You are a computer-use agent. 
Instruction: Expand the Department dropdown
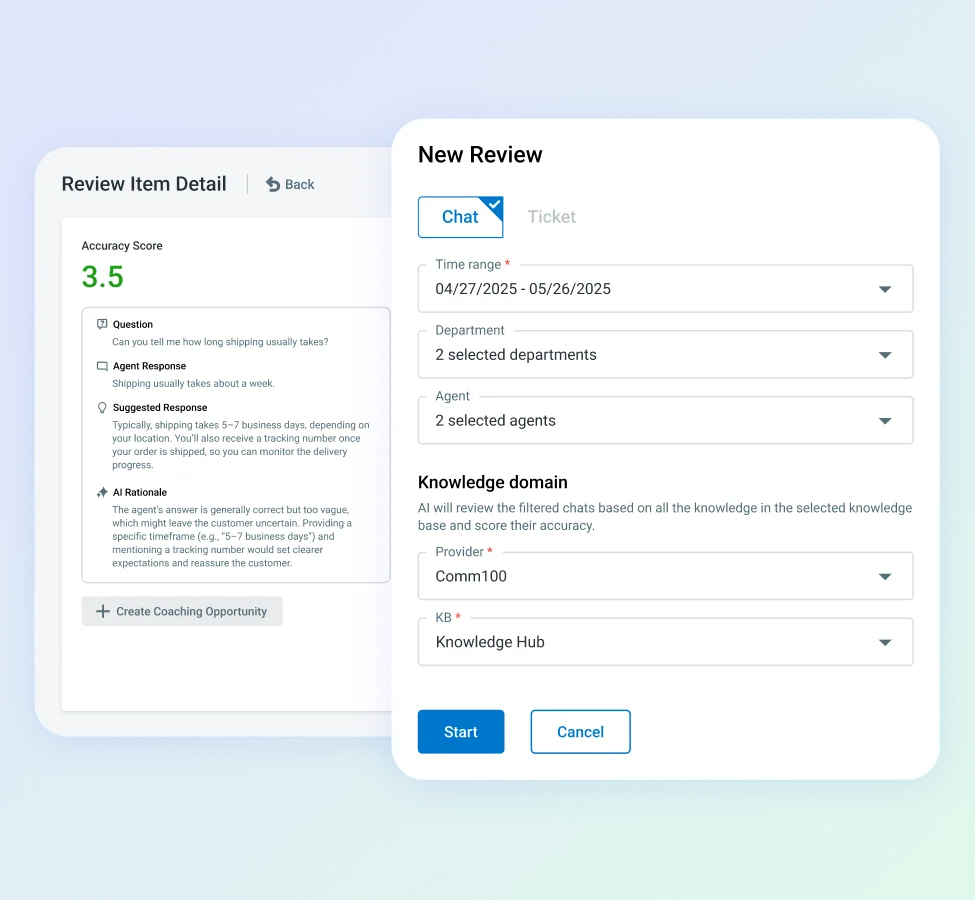tap(884, 355)
